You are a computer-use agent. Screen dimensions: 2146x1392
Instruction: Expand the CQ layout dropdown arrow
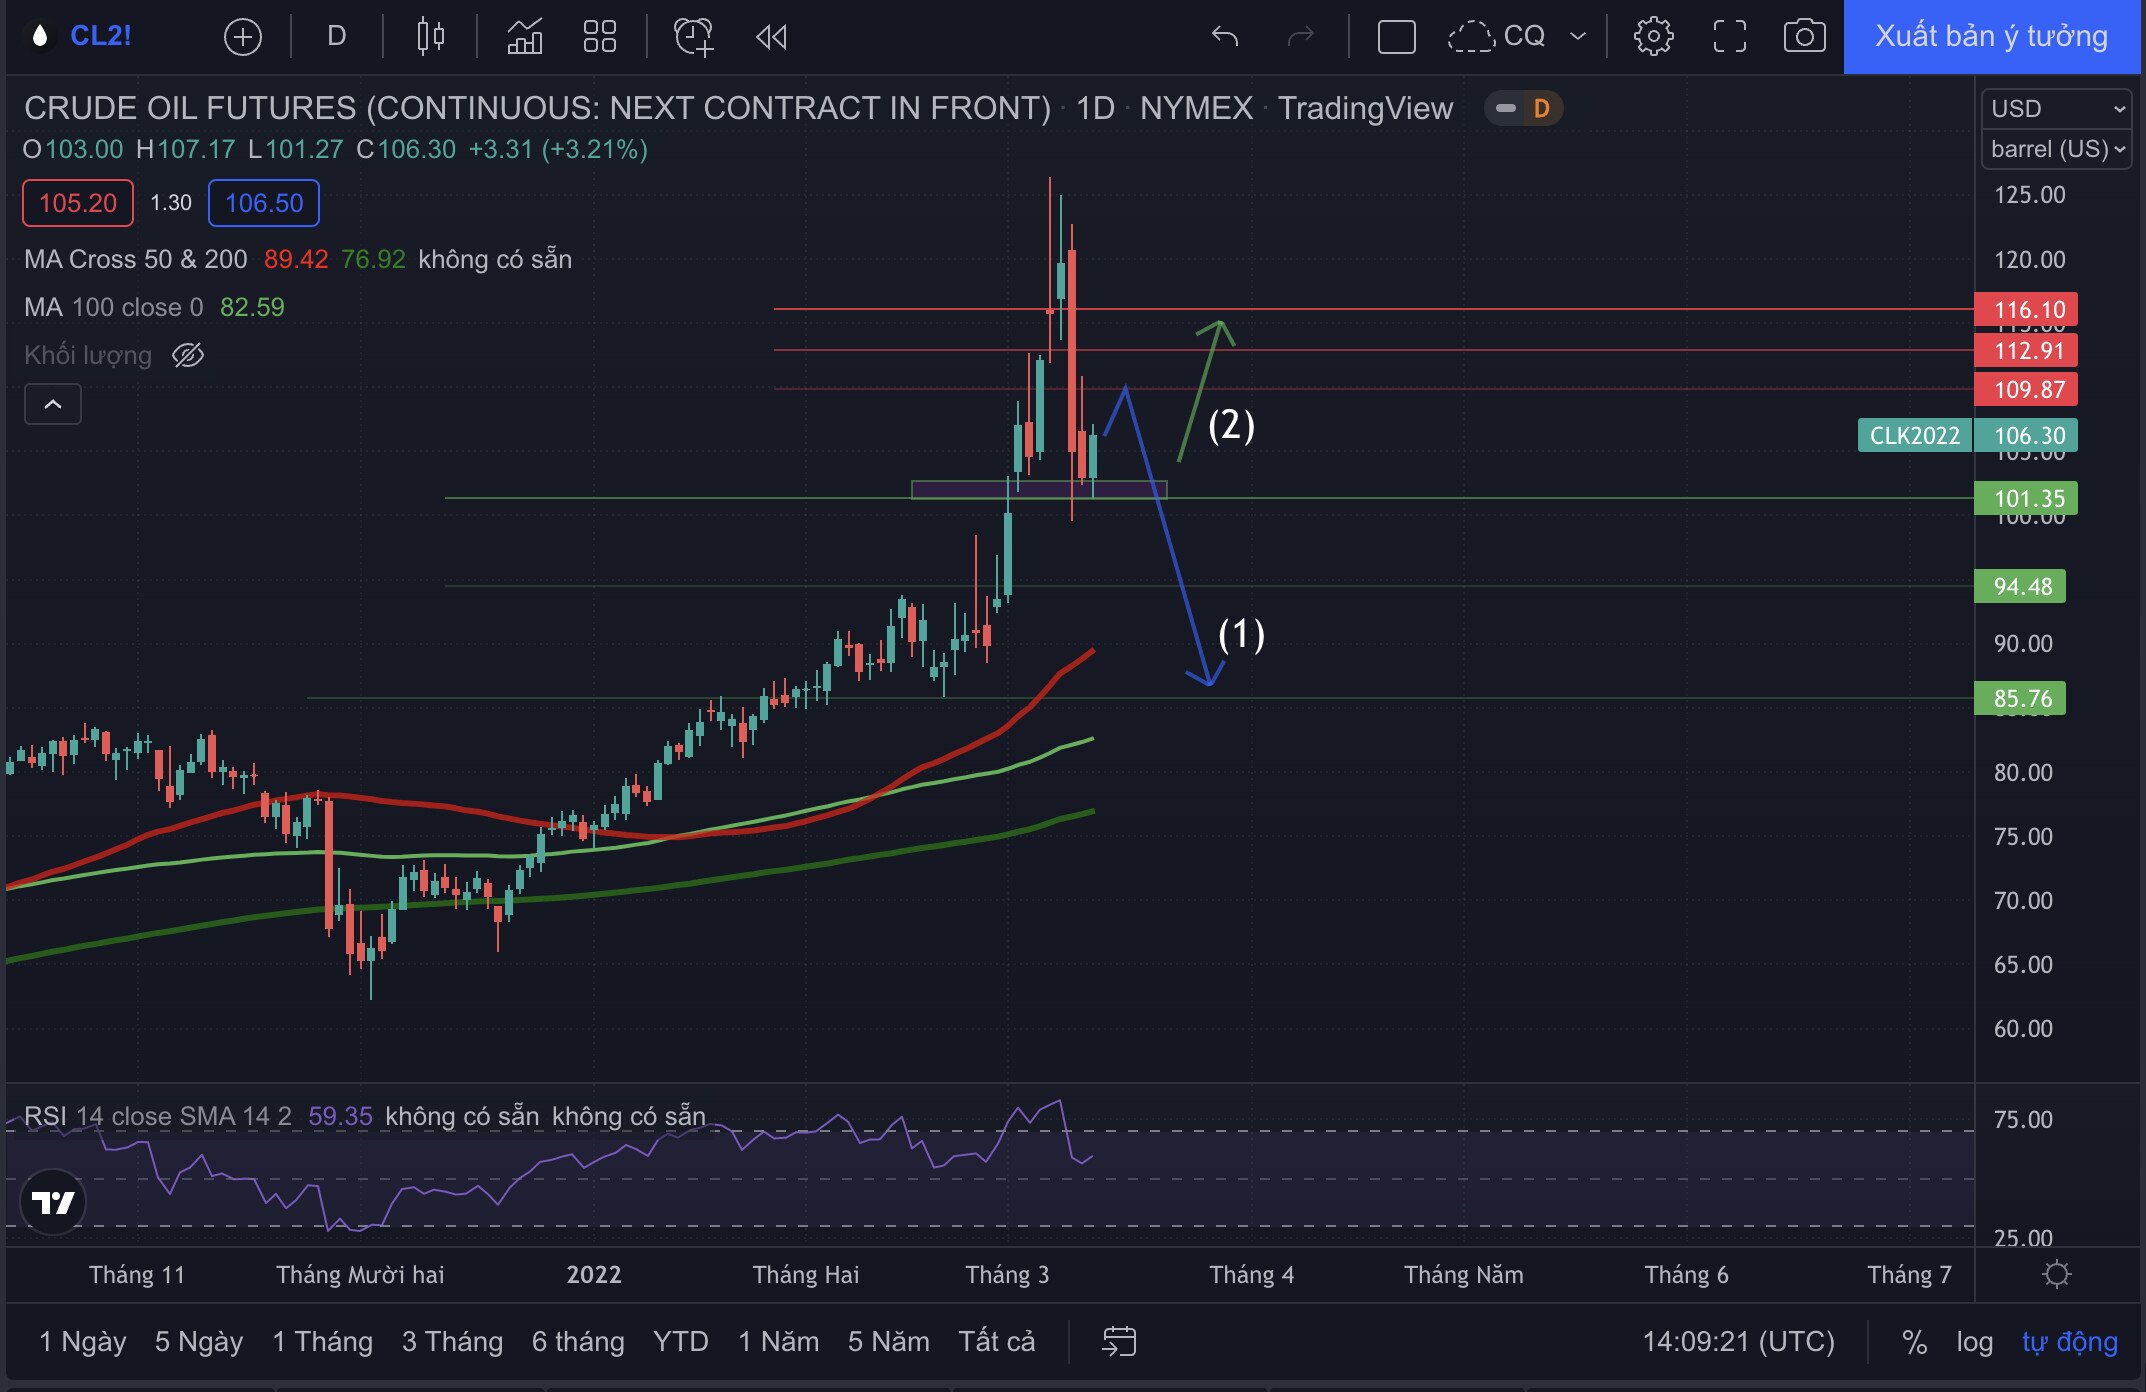pos(1578,37)
